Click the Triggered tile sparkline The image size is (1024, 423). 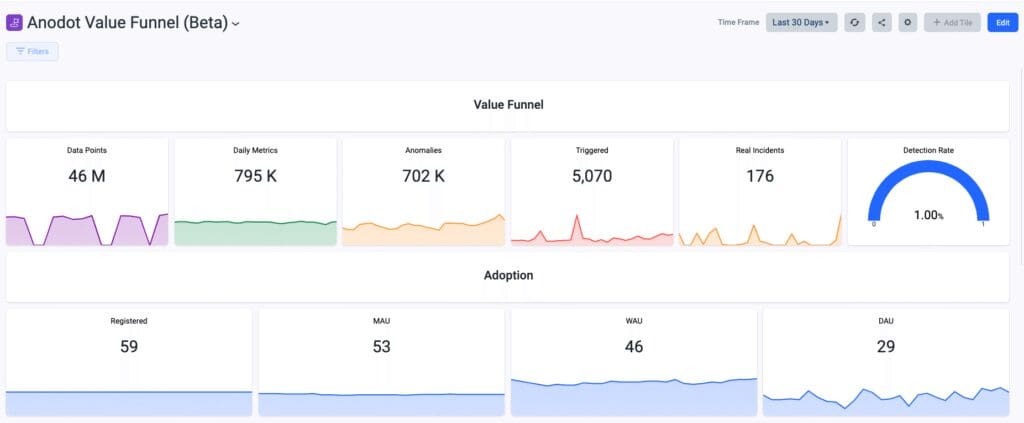pyautogui.click(x=592, y=232)
